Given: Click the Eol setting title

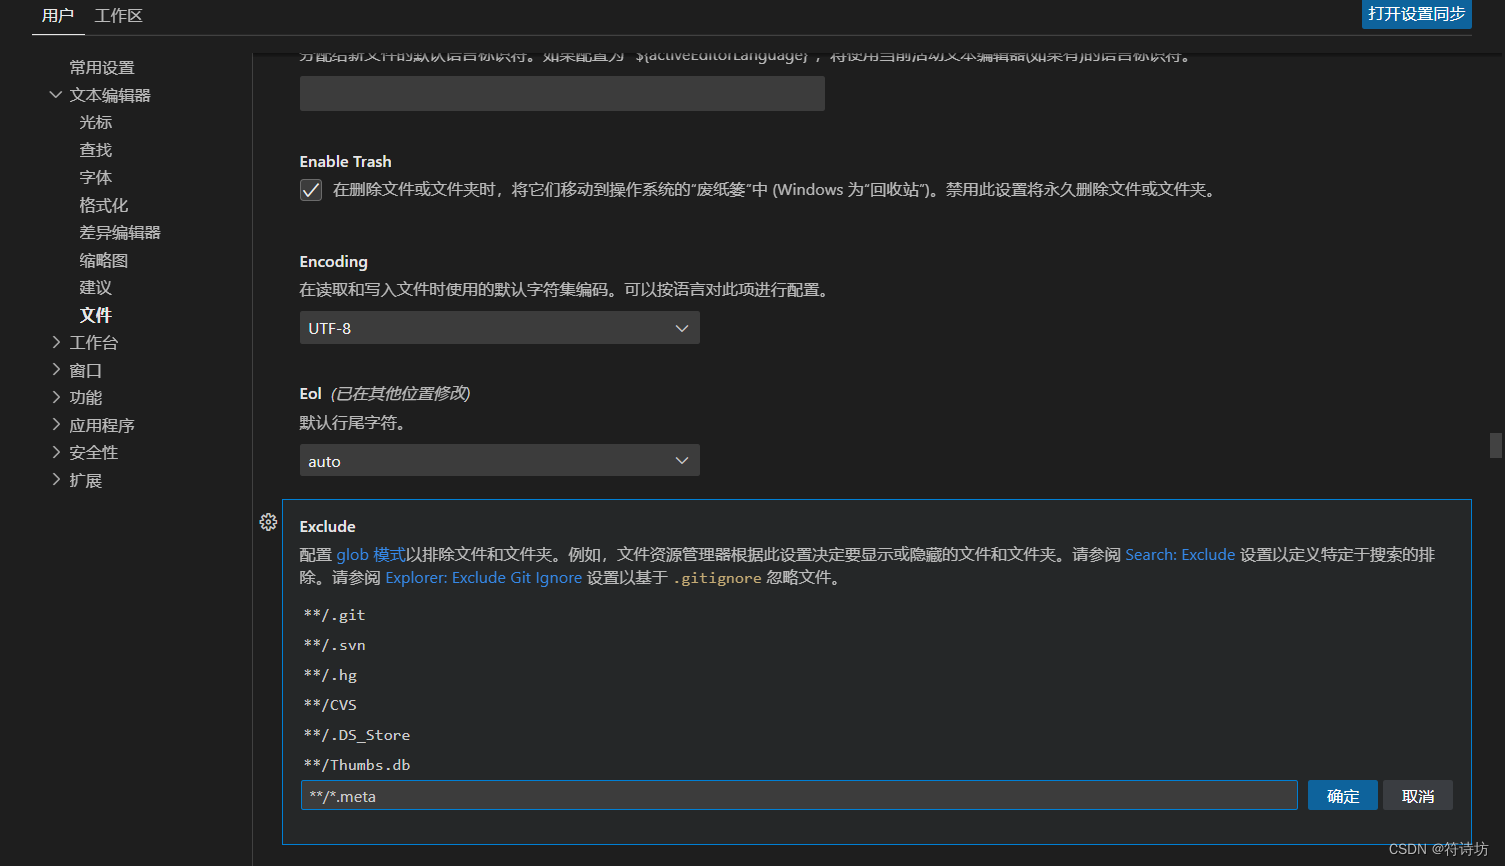Looking at the screenshot, I should tap(310, 393).
